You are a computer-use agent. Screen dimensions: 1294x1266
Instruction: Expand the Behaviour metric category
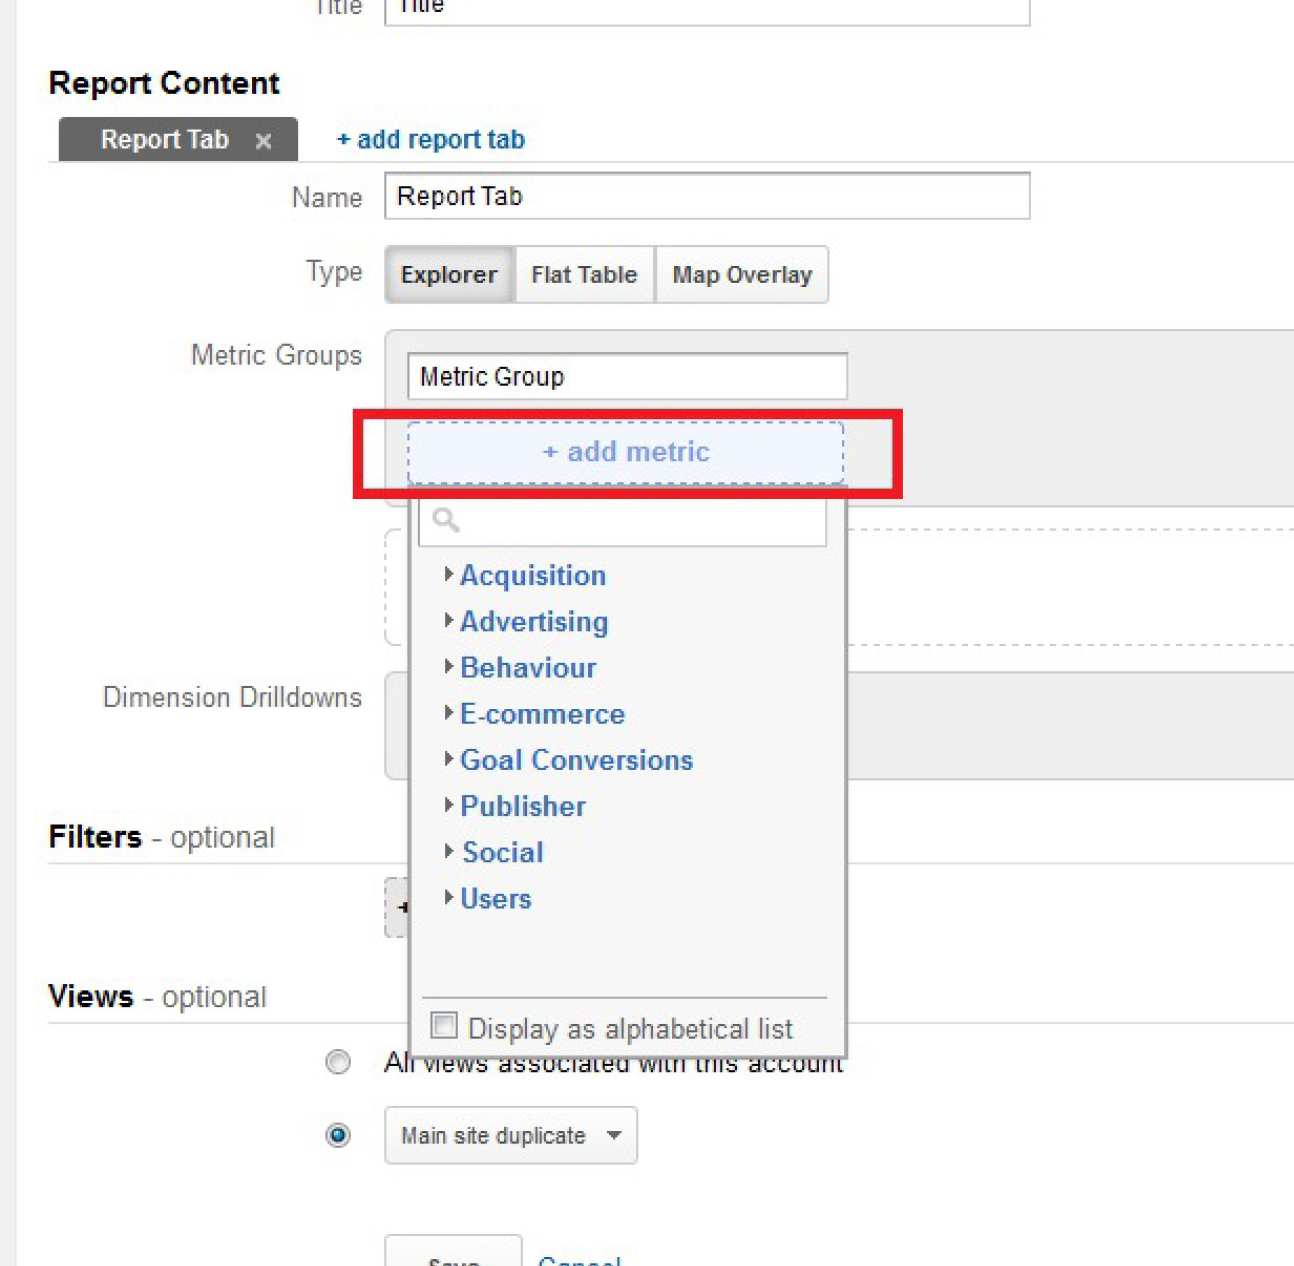point(527,668)
